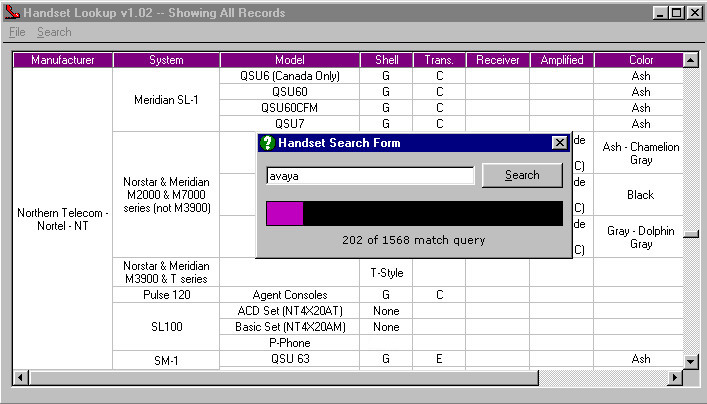Screen dimensions: 707x404
Task: Select the Ash color cell in QSU7 row
Action: (640, 124)
